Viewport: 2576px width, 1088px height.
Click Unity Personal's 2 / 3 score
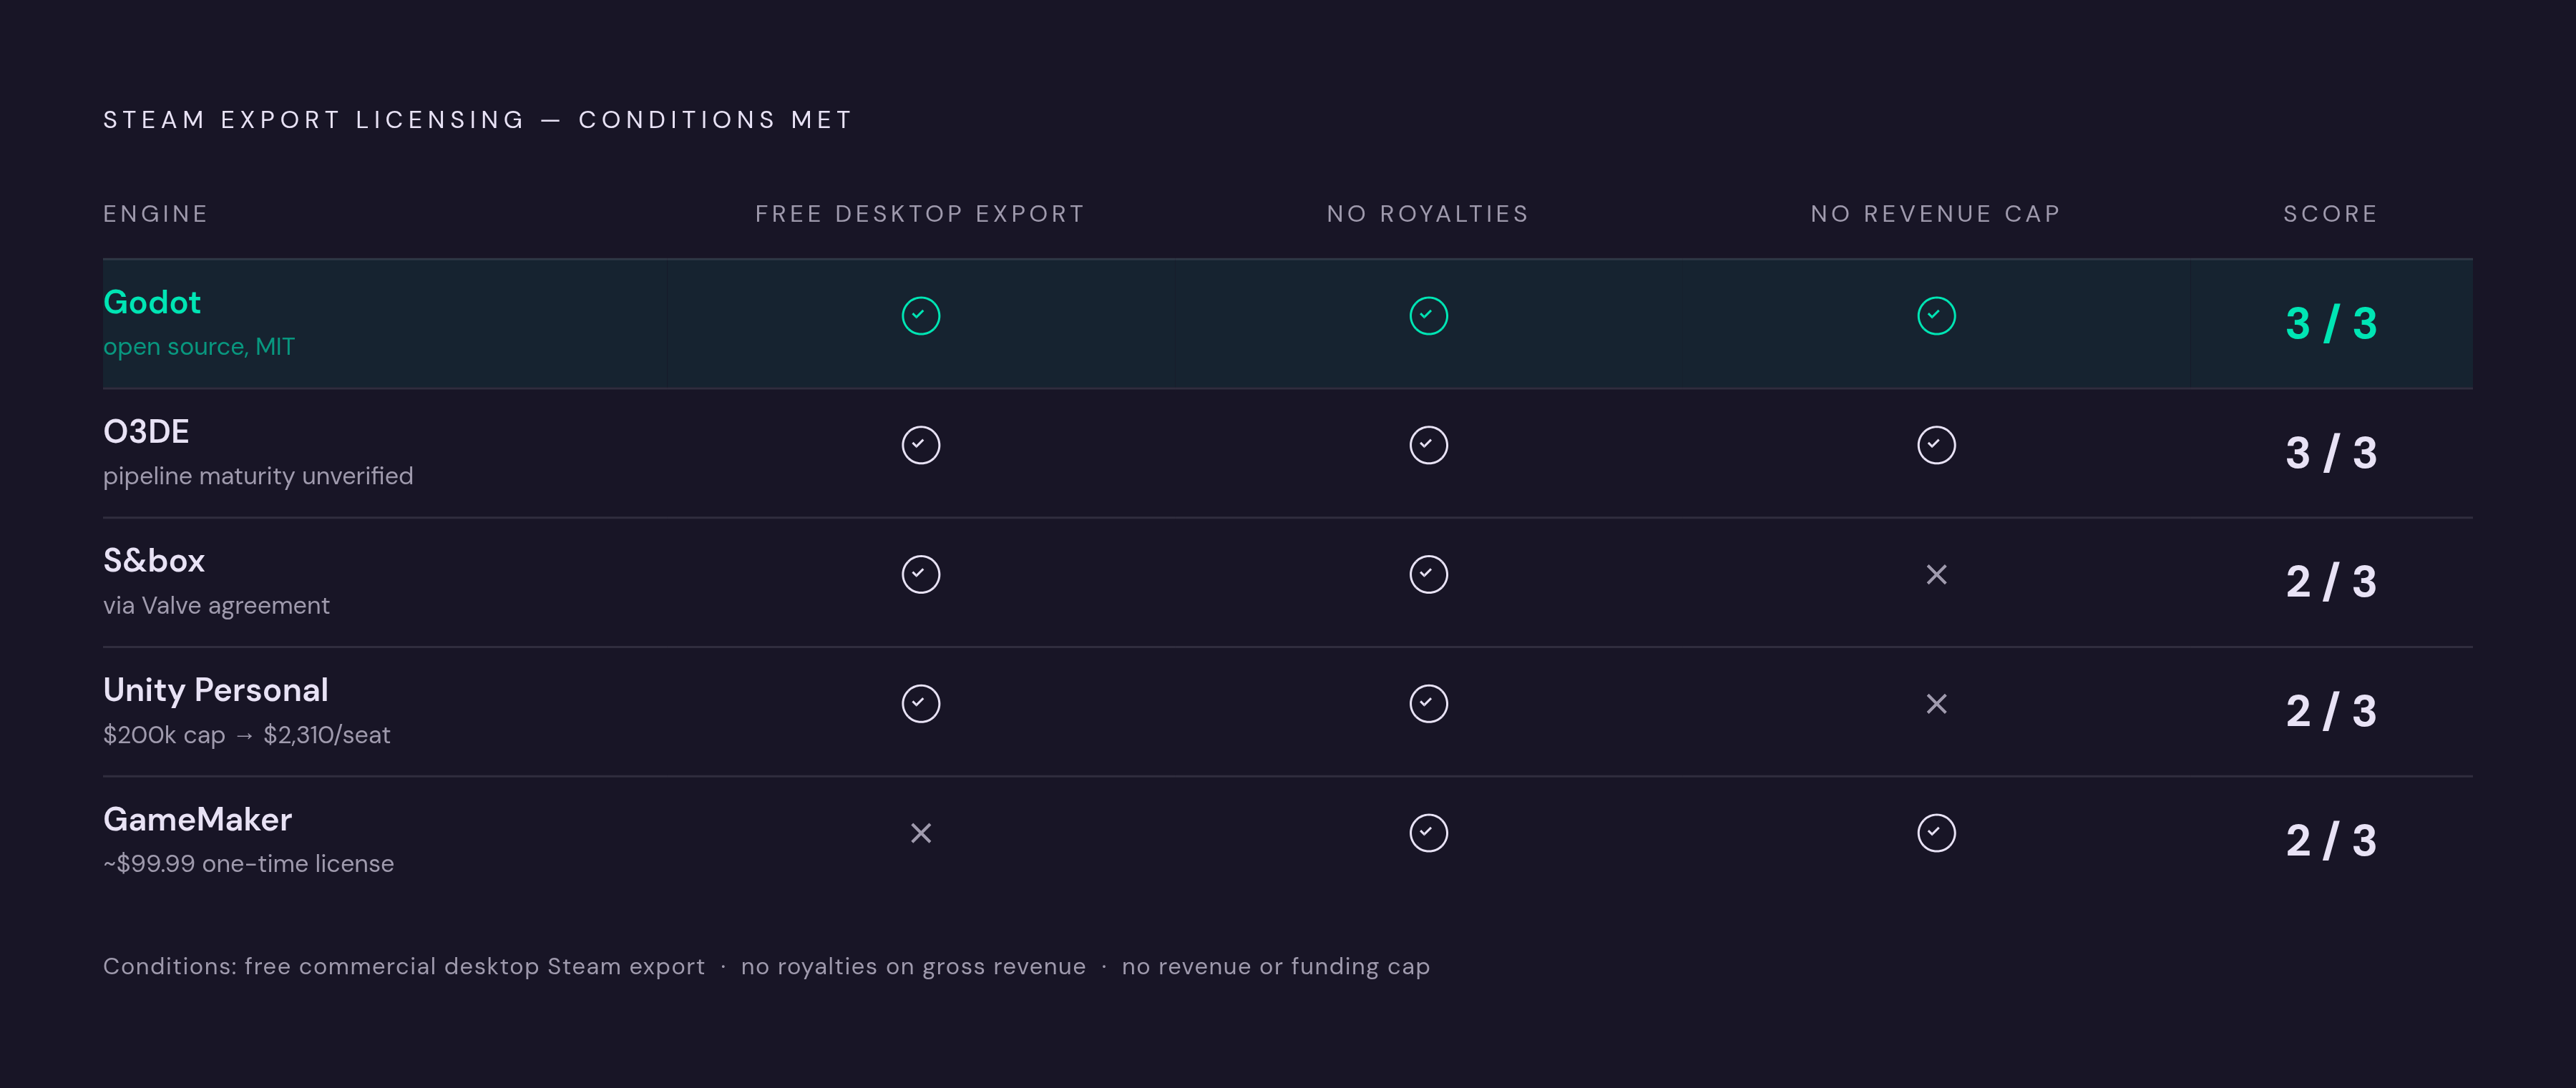pyautogui.click(x=2331, y=711)
